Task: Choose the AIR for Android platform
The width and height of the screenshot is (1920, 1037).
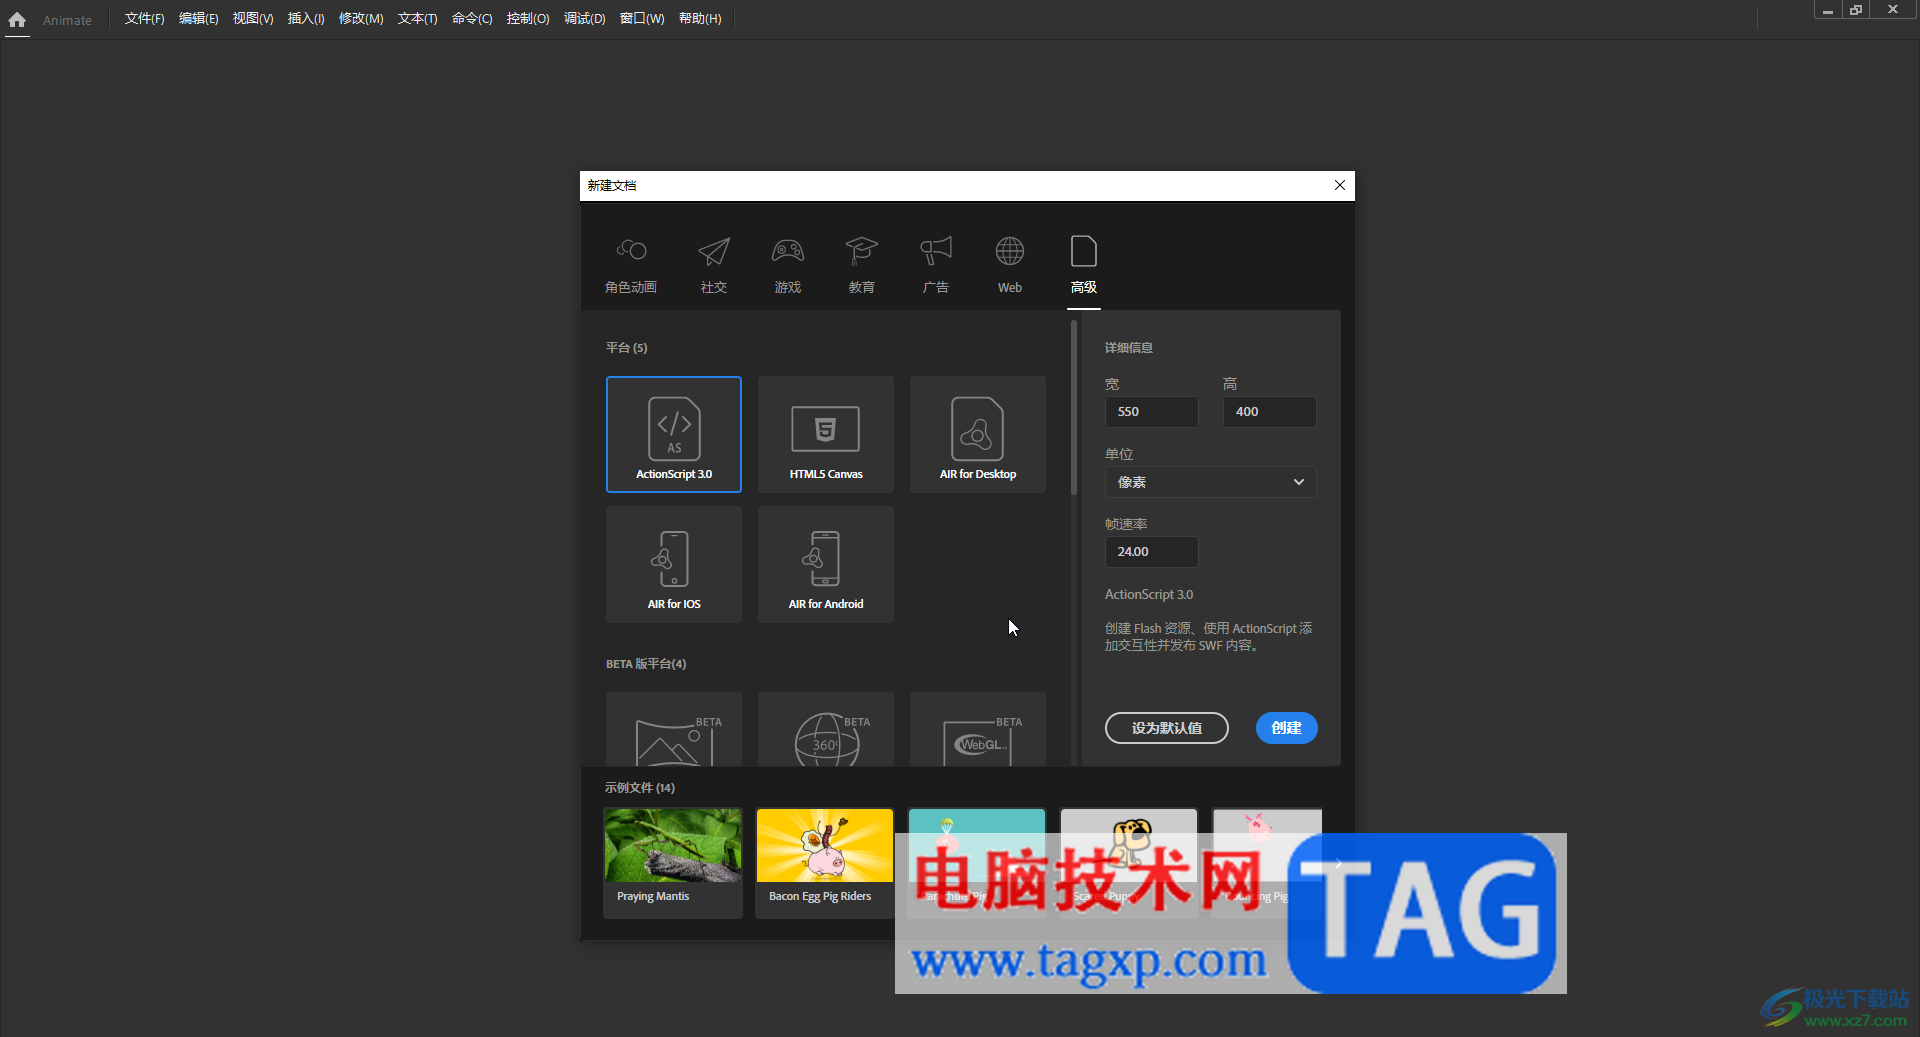Action: pos(826,564)
